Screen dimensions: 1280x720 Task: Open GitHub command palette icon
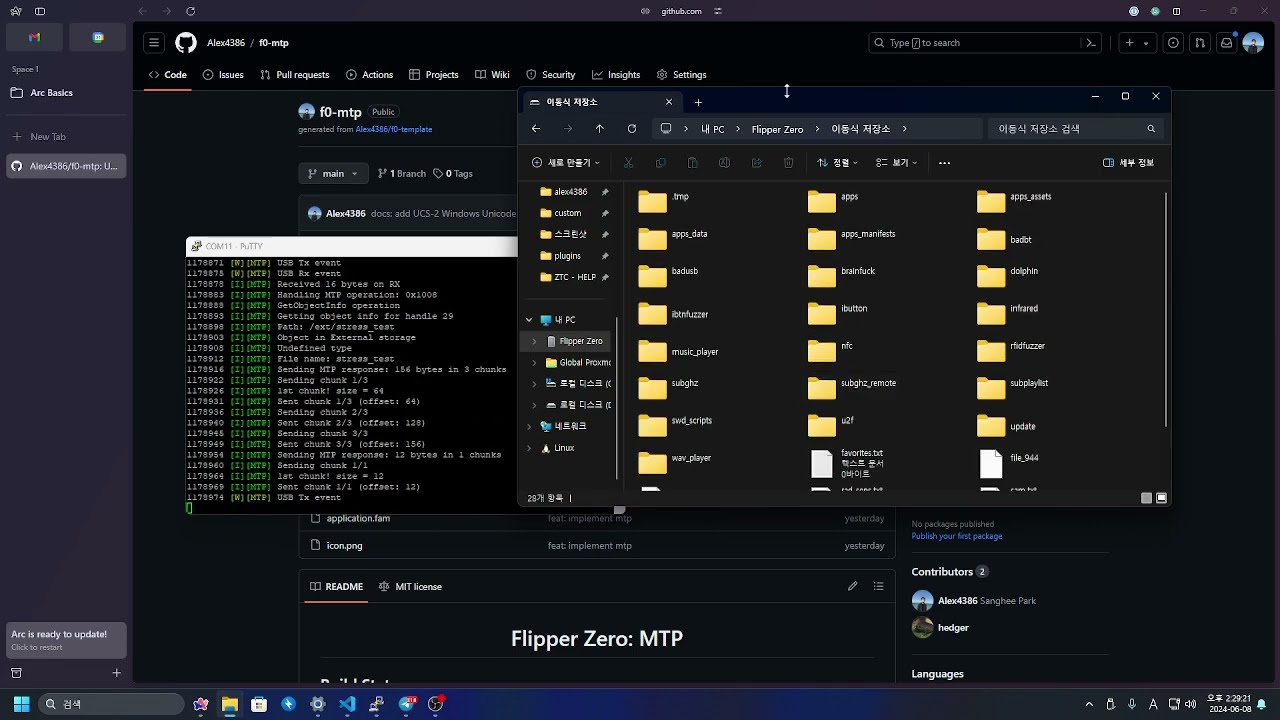(x=1091, y=43)
